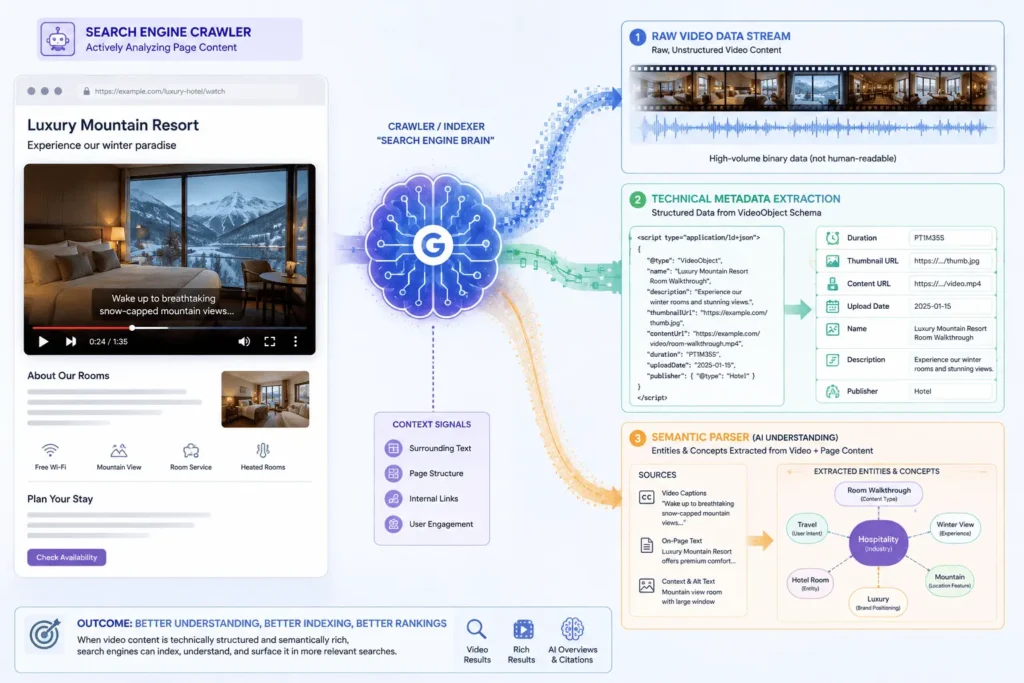Viewport: 1024px width, 683px height.
Task: Click the Content URL value video.mp4
Action: tap(947, 284)
